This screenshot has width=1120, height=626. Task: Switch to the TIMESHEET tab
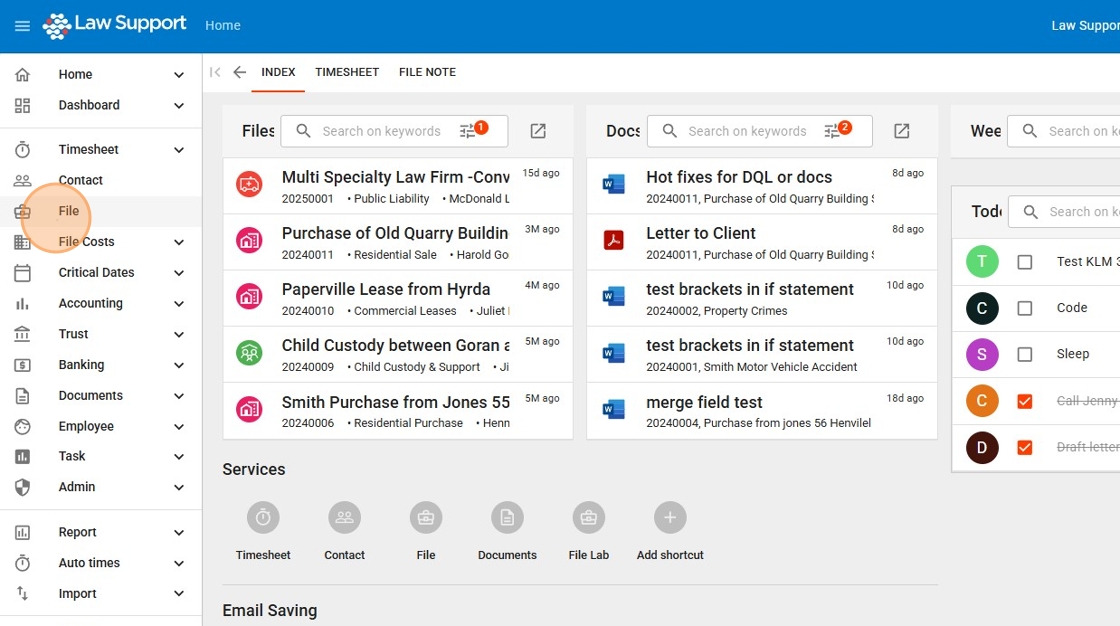tap(347, 72)
